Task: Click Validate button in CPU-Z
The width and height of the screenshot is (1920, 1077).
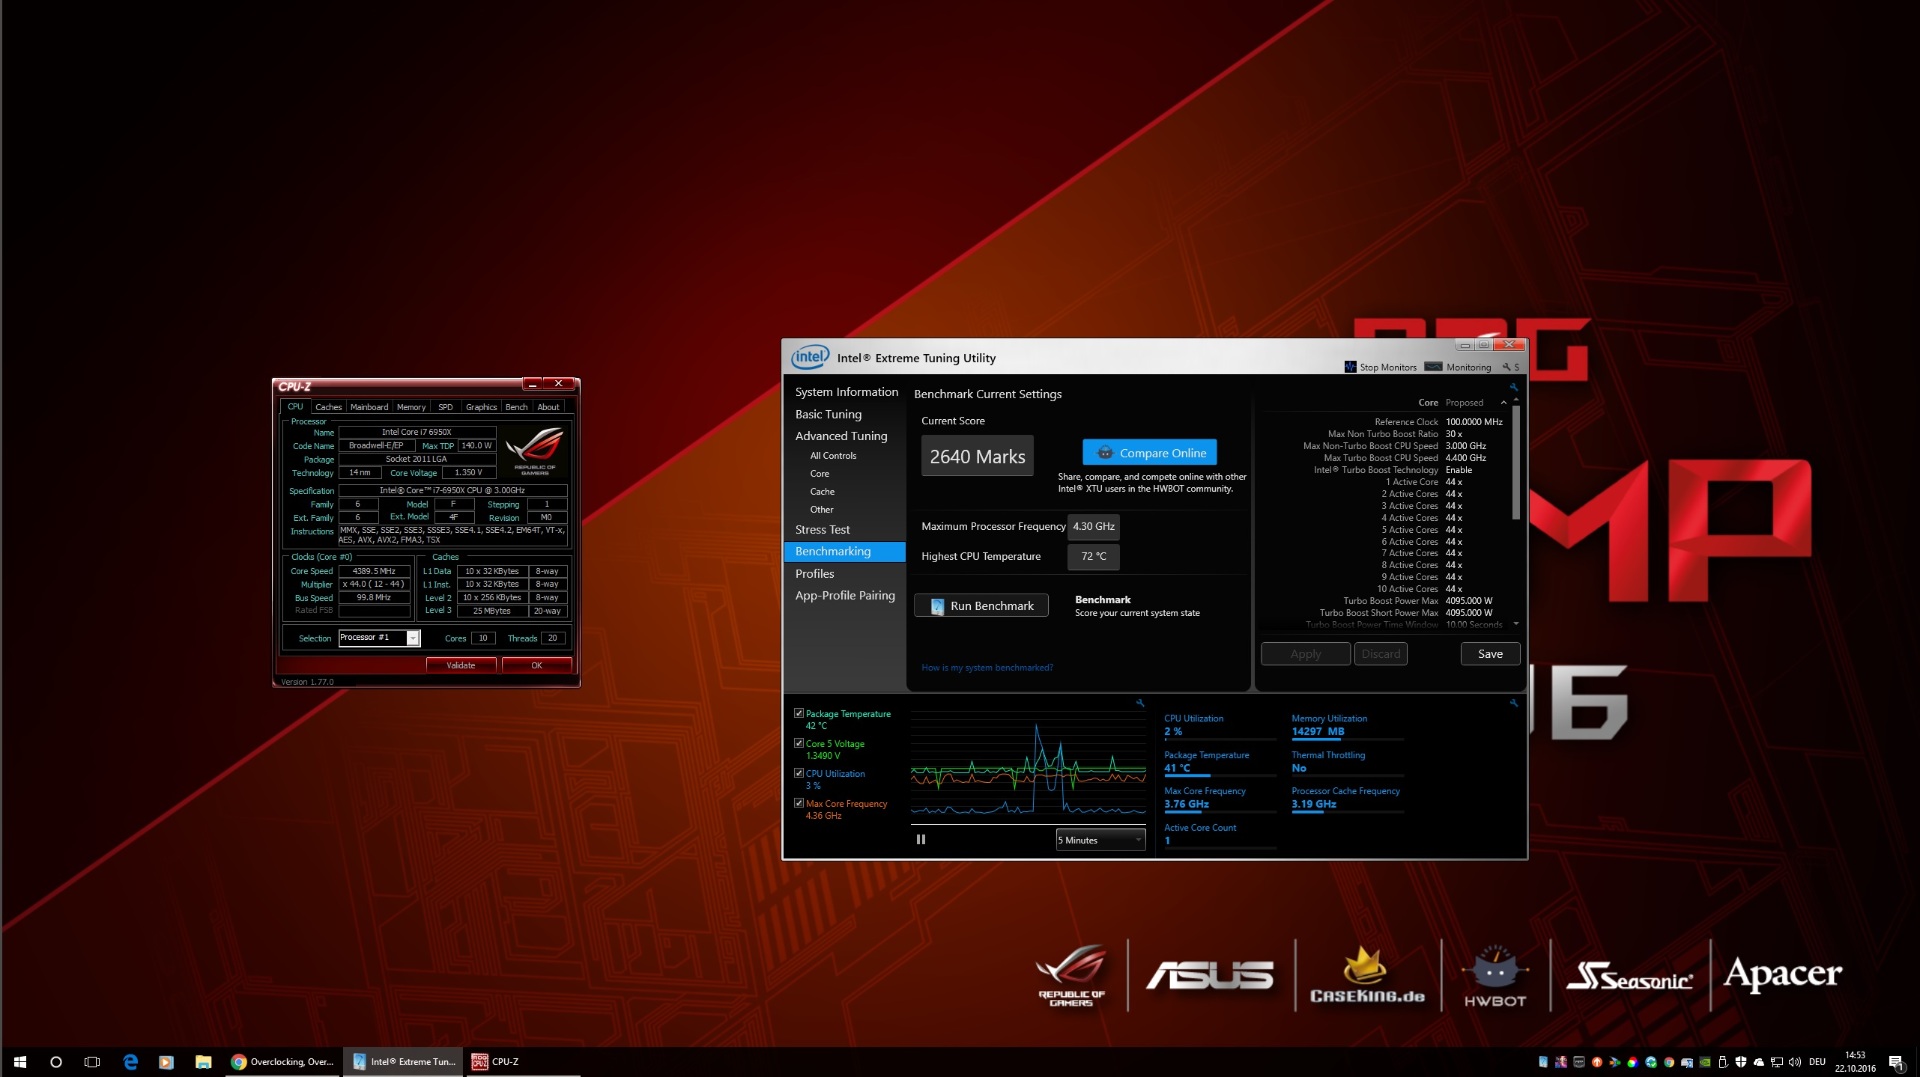Action: [x=460, y=665]
